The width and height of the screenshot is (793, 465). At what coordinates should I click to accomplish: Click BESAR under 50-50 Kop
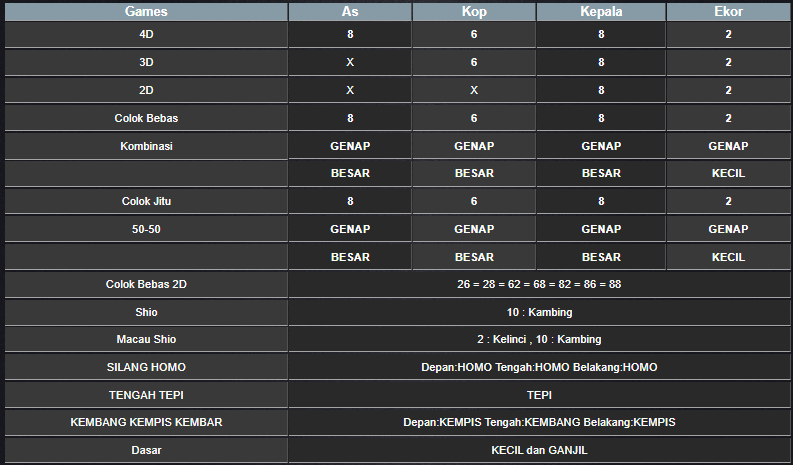(x=474, y=257)
